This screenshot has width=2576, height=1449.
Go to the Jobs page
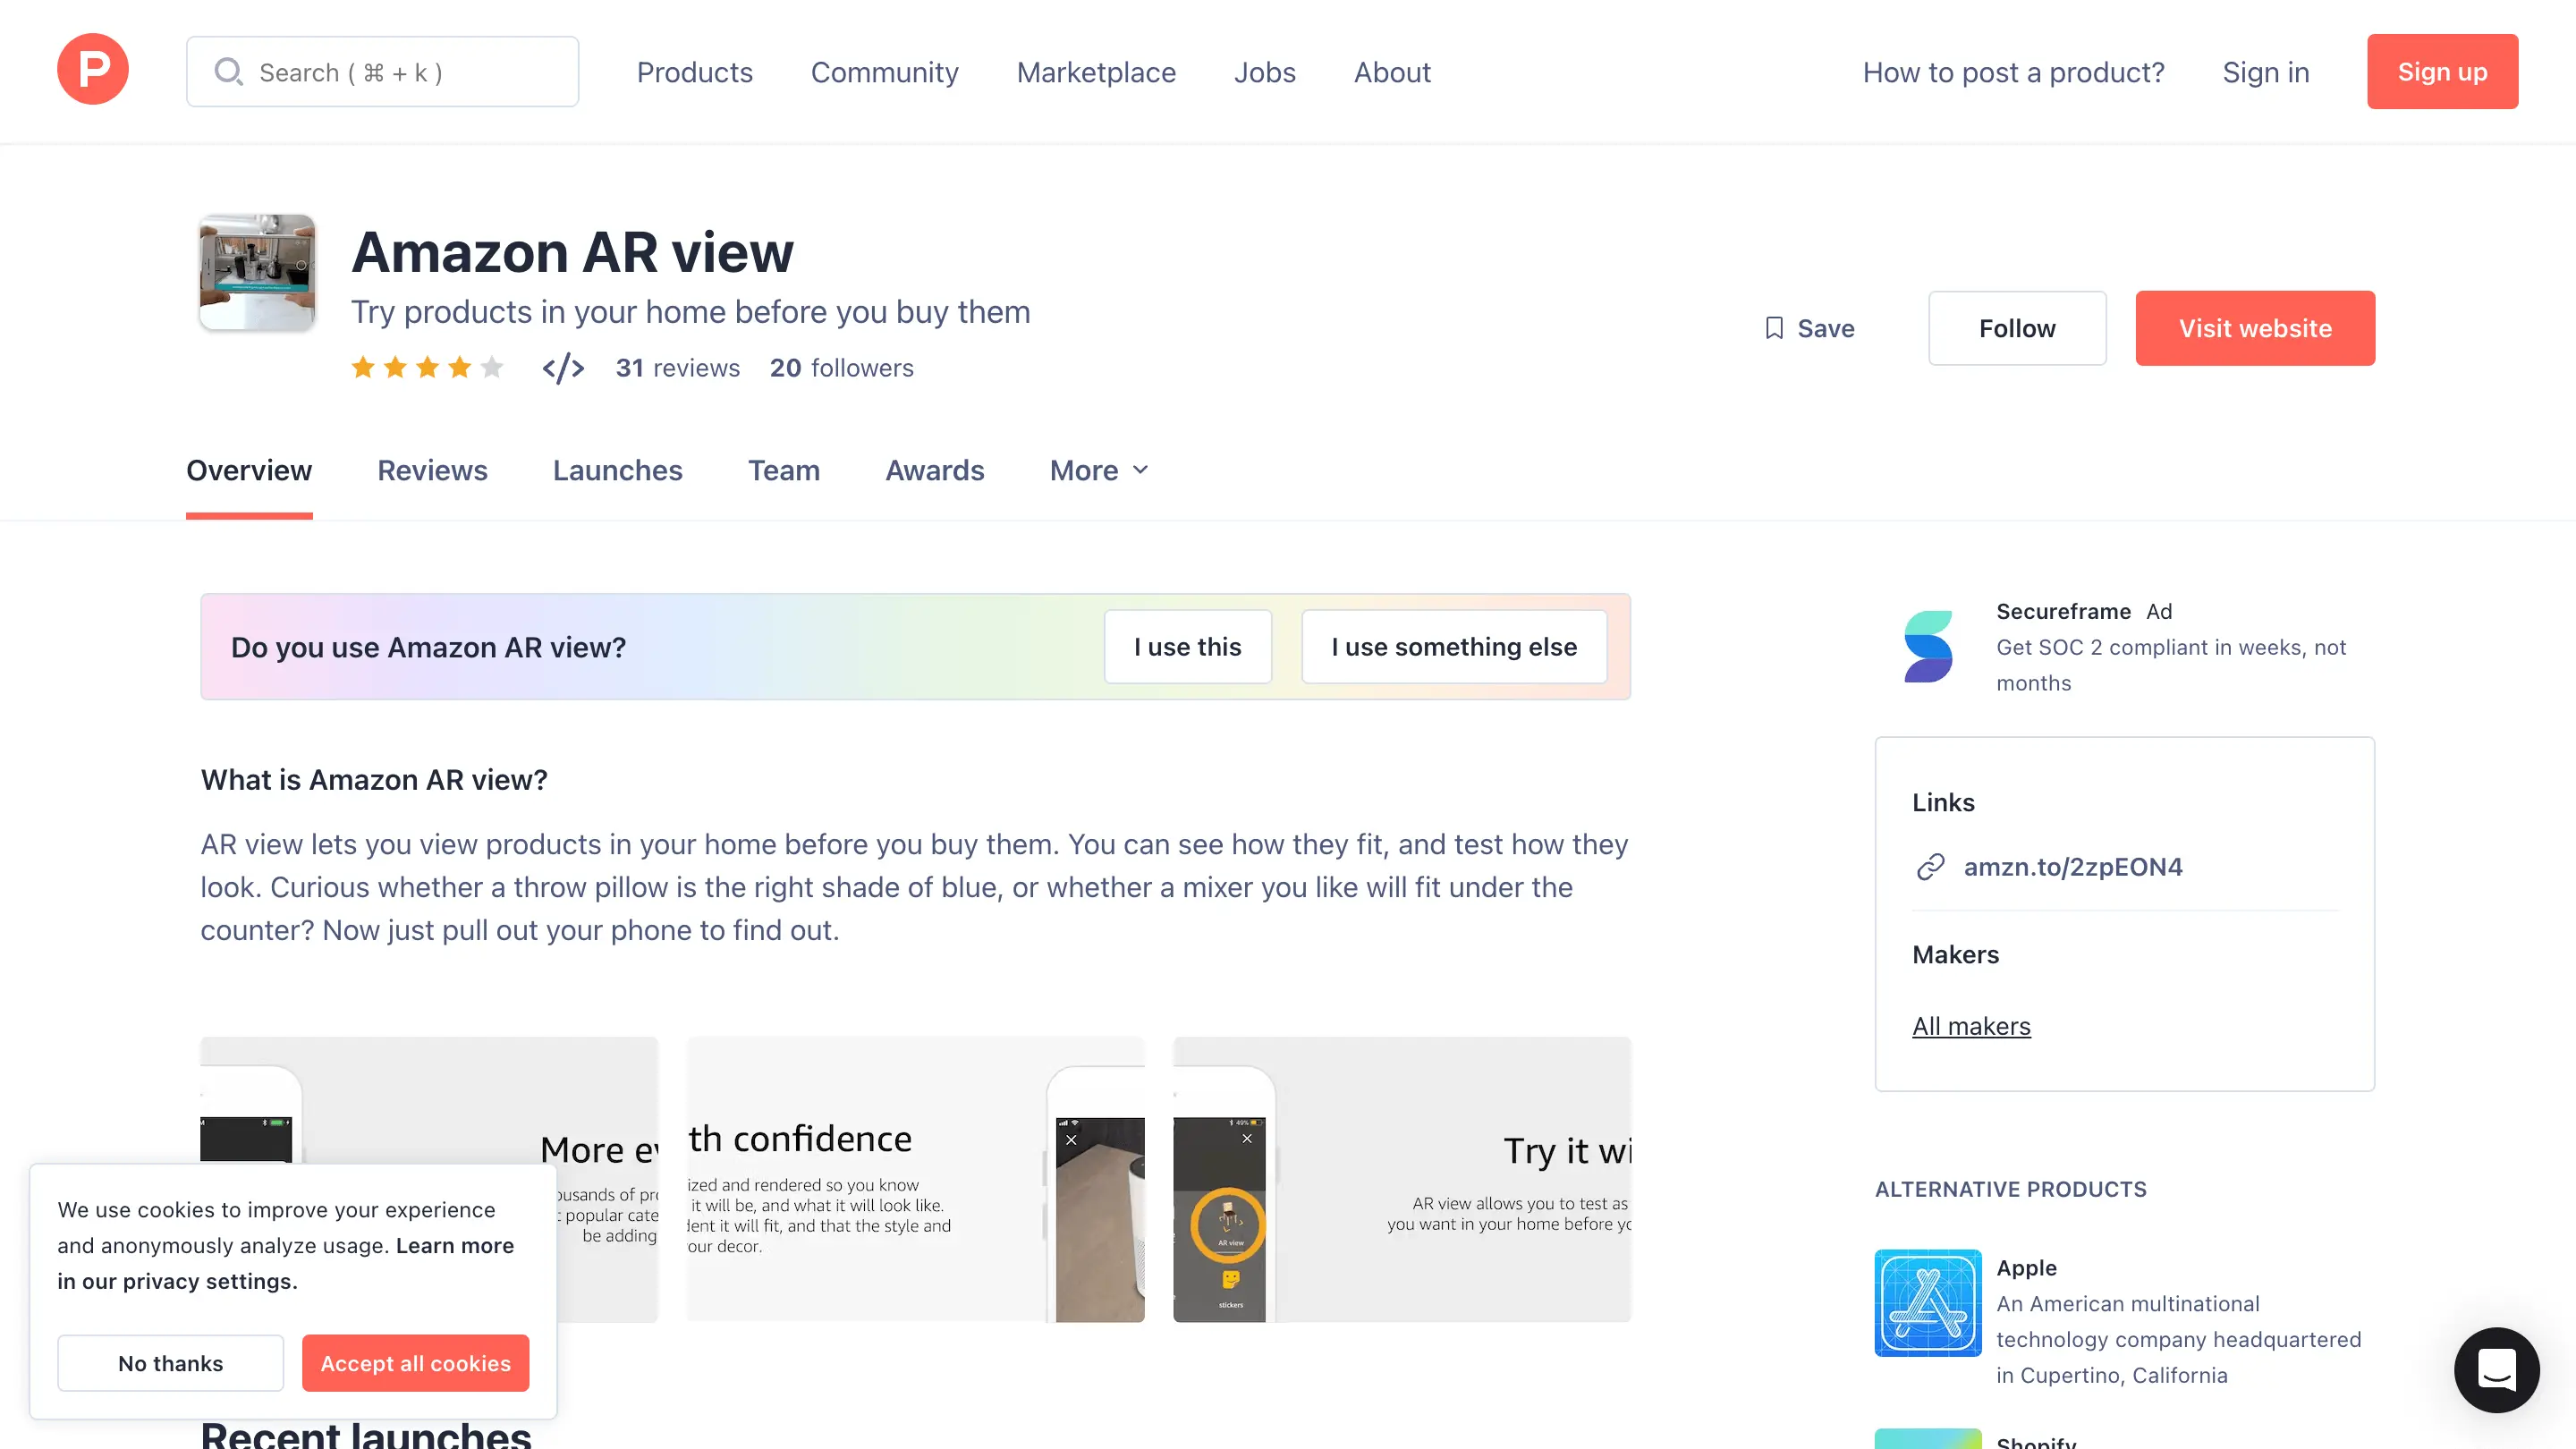[1264, 72]
